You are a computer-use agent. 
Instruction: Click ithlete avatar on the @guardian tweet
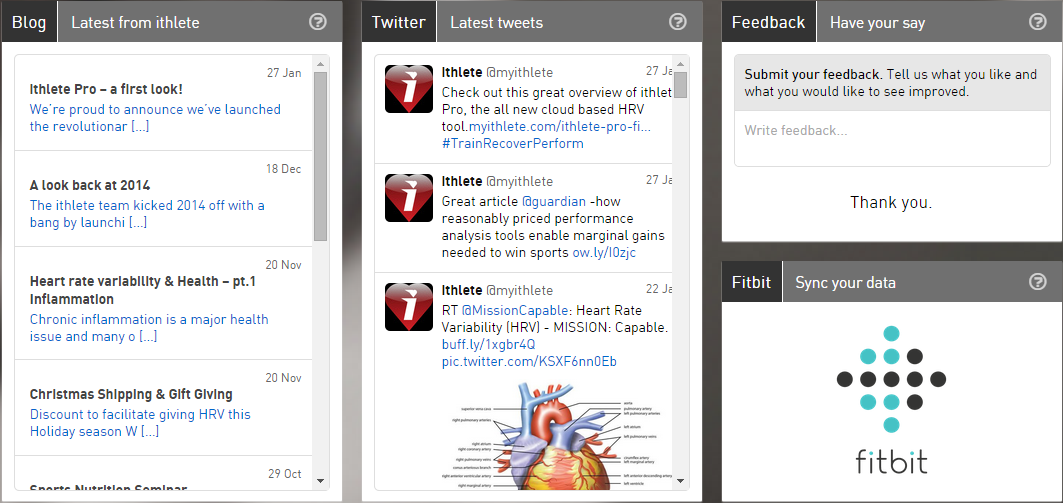click(x=409, y=198)
